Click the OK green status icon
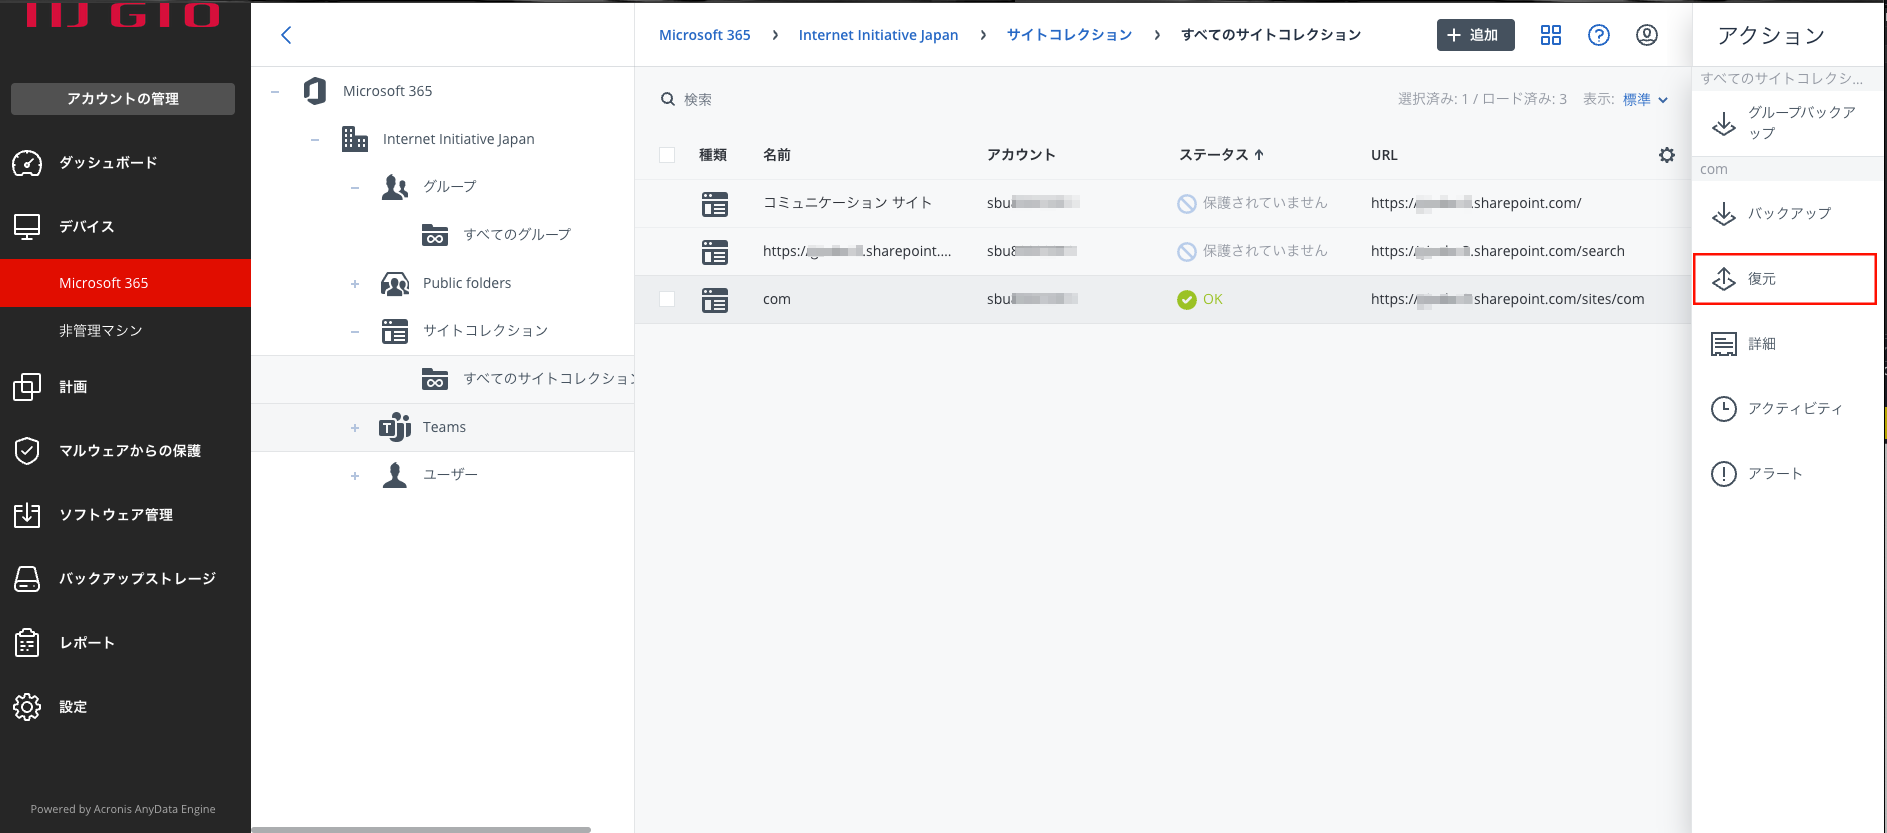1887x833 pixels. point(1187,300)
